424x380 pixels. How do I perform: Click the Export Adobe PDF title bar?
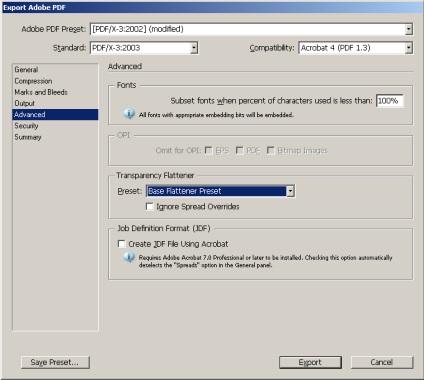tap(212, 7)
